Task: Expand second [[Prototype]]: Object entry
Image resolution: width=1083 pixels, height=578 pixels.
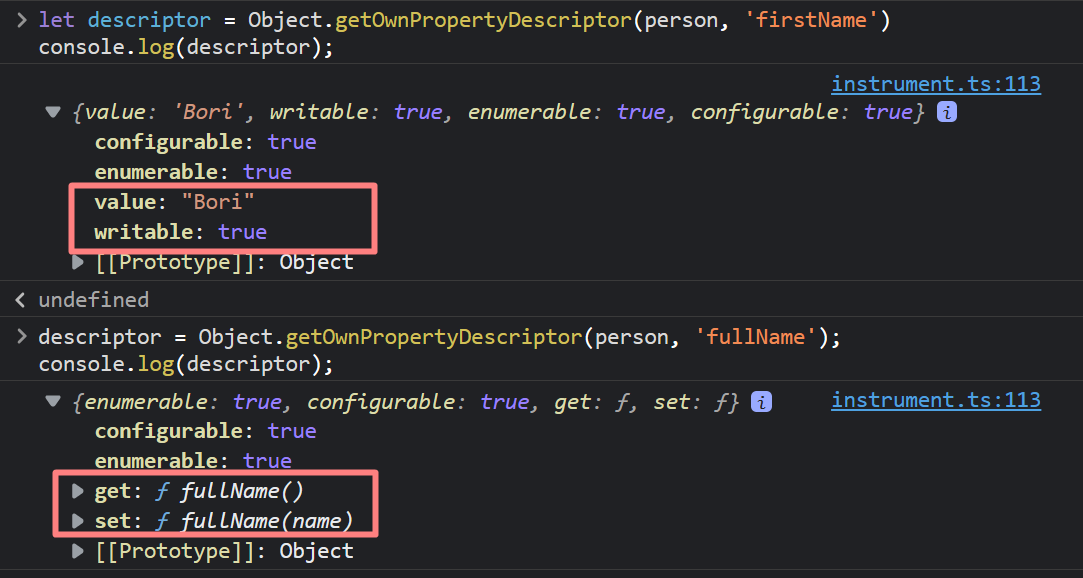Action: [78, 551]
